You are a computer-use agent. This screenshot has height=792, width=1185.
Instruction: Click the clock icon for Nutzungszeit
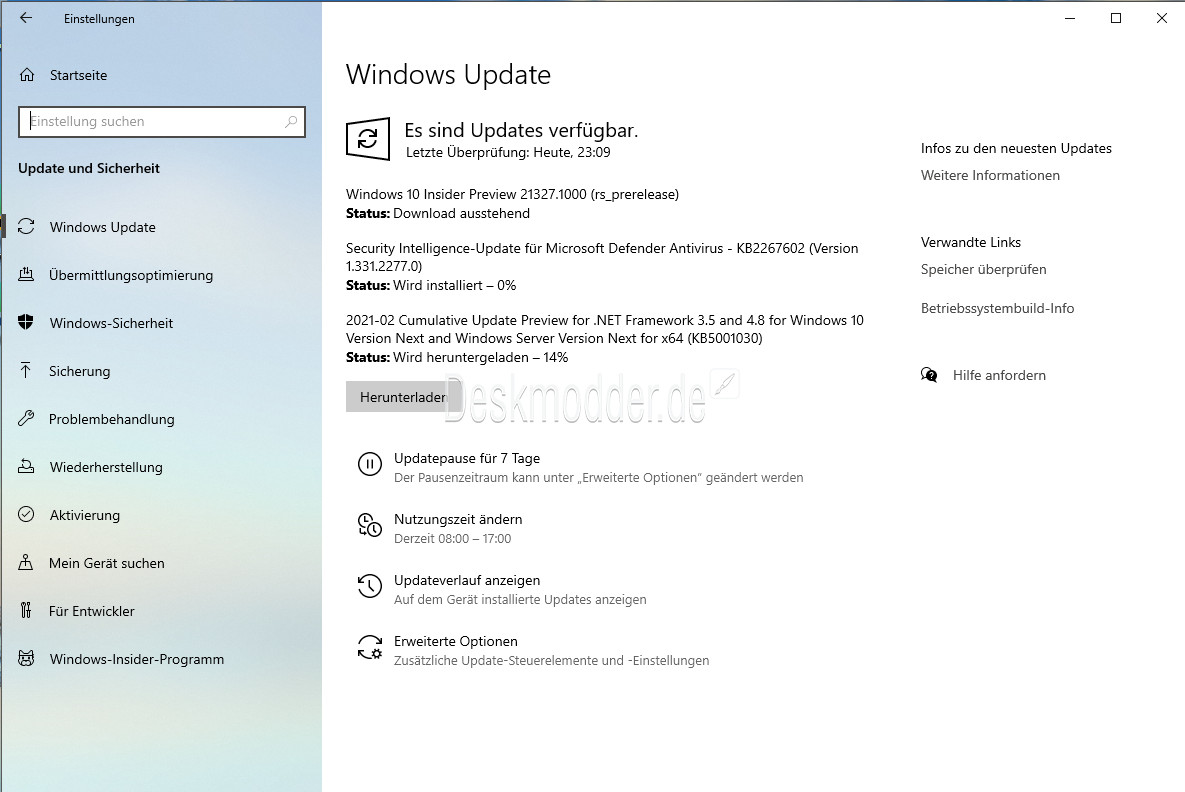(370, 524)
